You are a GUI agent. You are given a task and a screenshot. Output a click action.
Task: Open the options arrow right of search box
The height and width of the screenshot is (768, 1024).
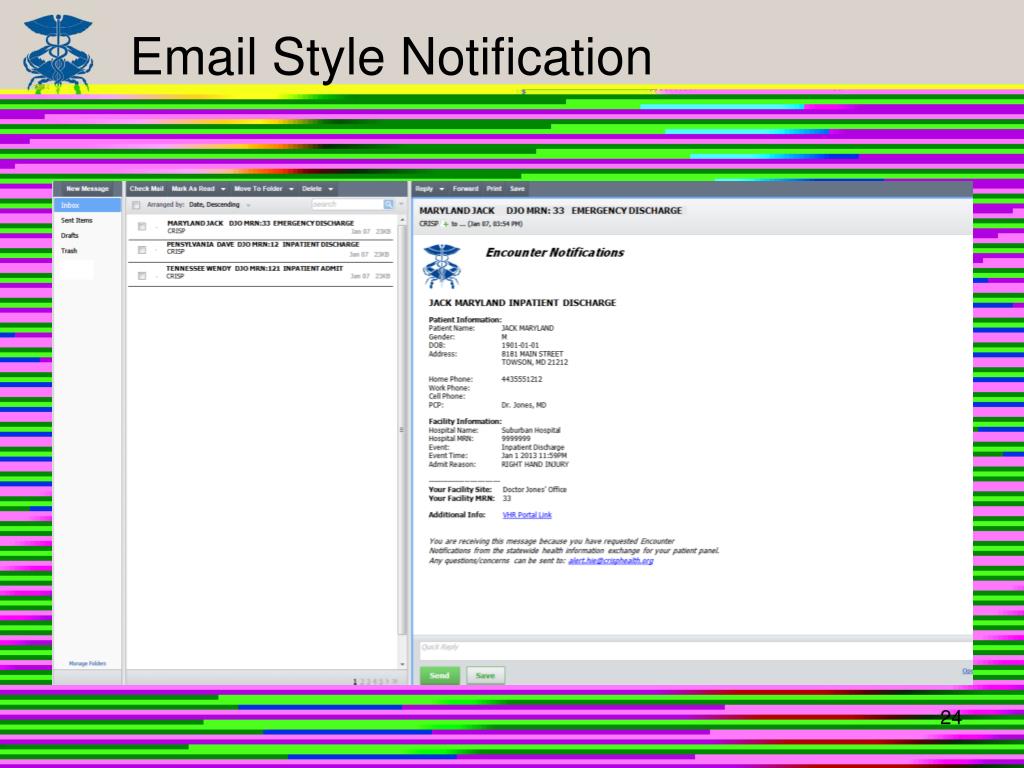coord(401,204)
